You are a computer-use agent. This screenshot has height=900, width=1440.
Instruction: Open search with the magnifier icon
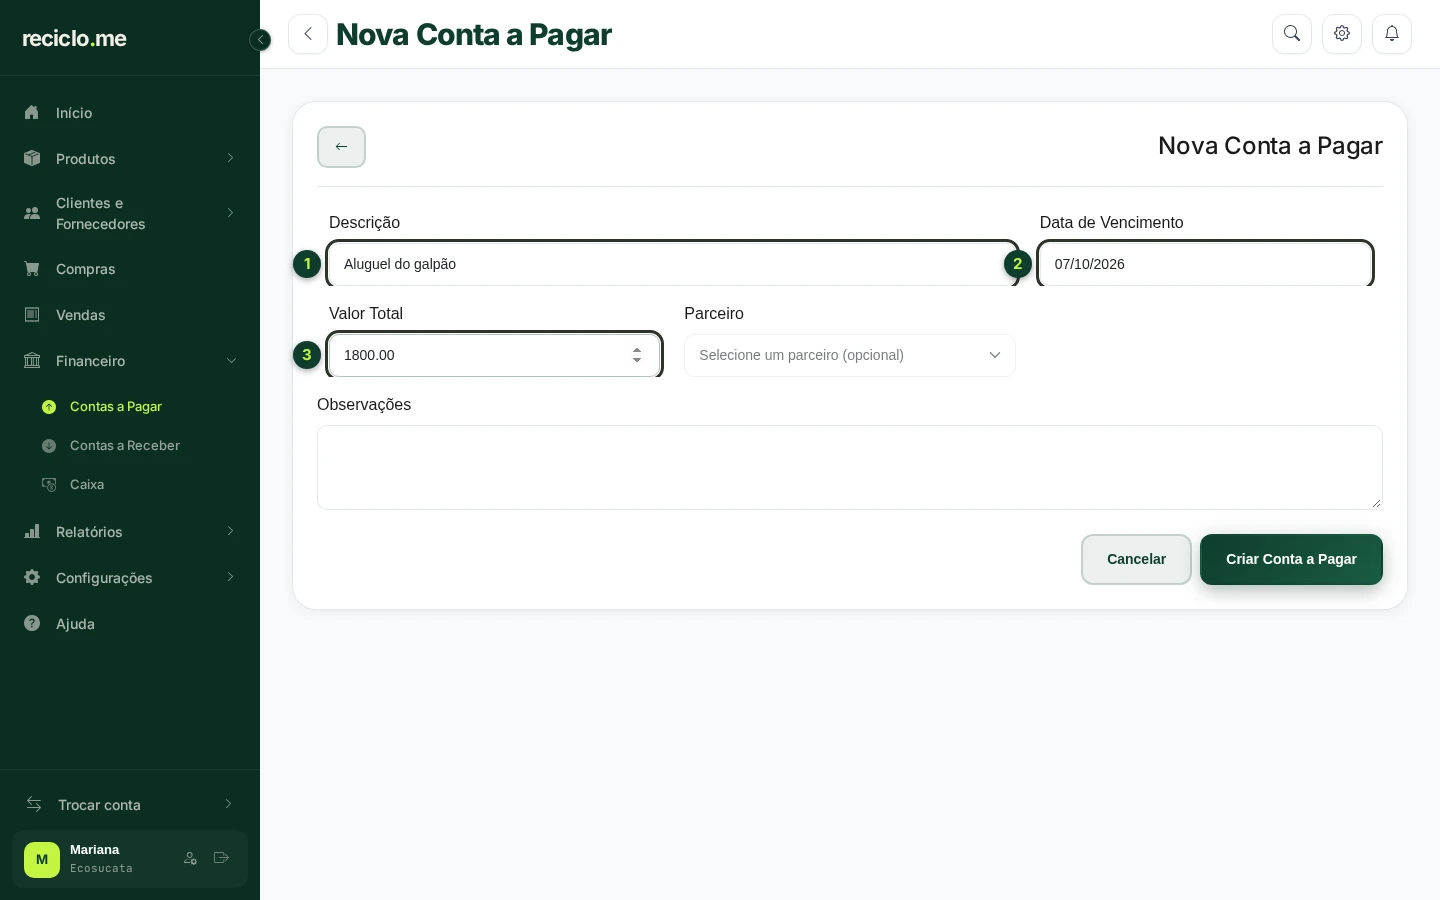point(1292,34)
